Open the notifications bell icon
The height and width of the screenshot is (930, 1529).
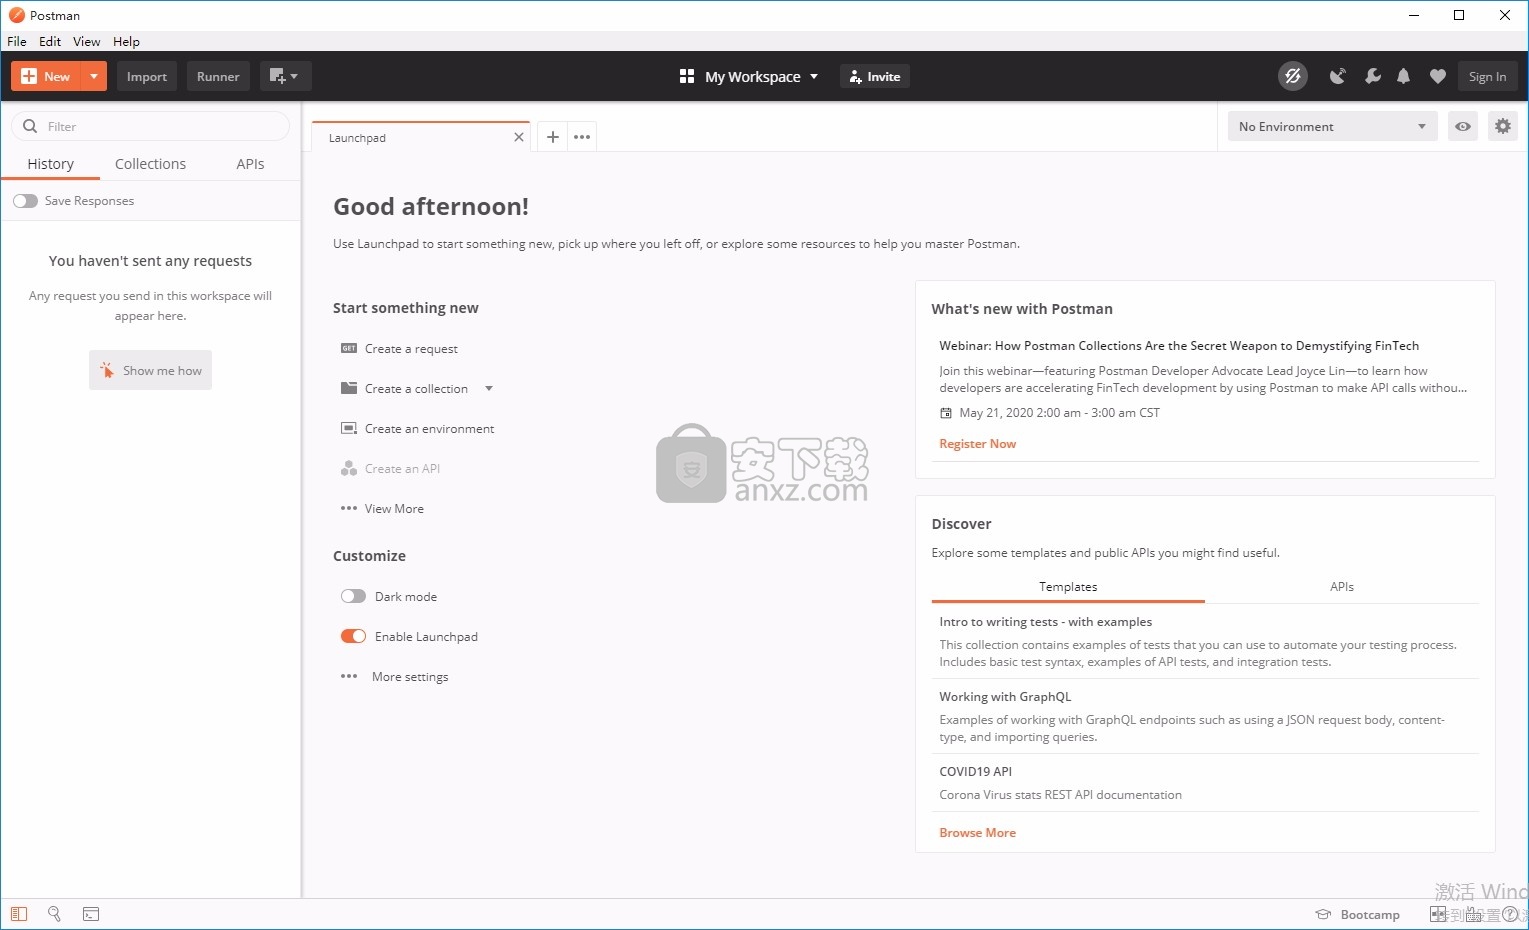click(x=1403, y=76)
